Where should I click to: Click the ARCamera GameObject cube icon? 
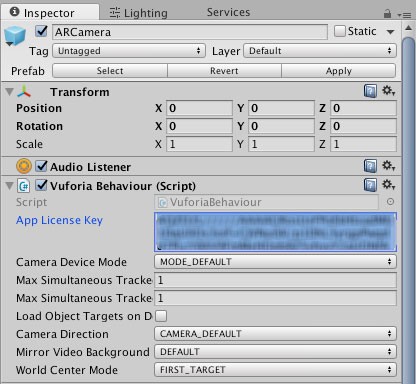[15, 36]
